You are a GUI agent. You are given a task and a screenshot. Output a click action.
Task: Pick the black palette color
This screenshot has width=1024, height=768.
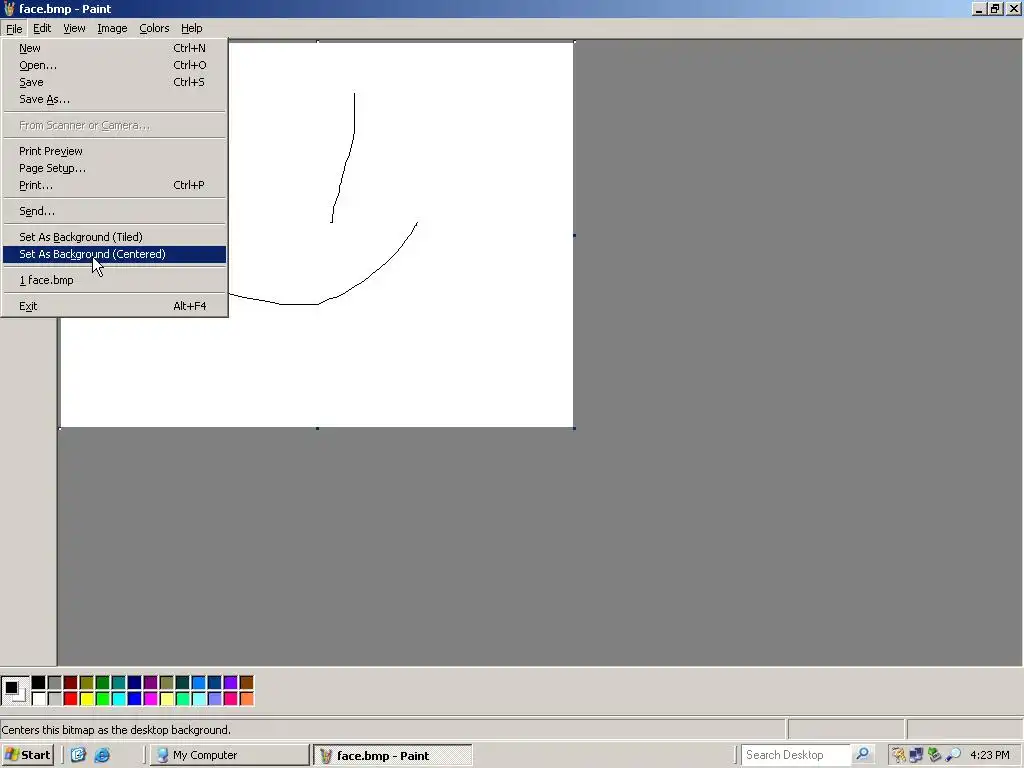(39, 682)
